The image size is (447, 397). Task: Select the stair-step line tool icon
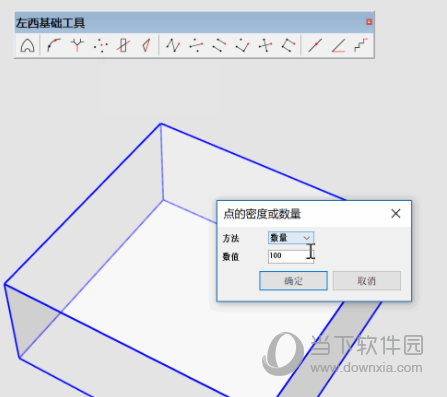(x=361, y=45)
